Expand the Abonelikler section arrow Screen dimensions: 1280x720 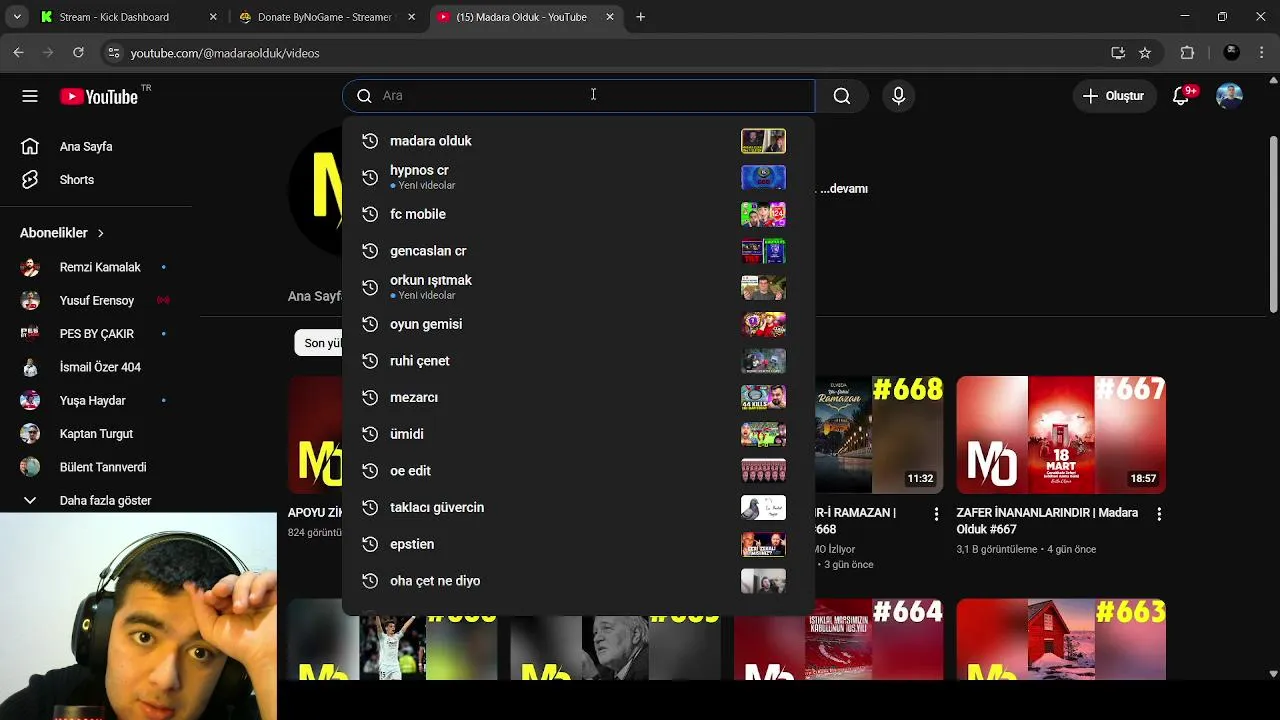100,233
